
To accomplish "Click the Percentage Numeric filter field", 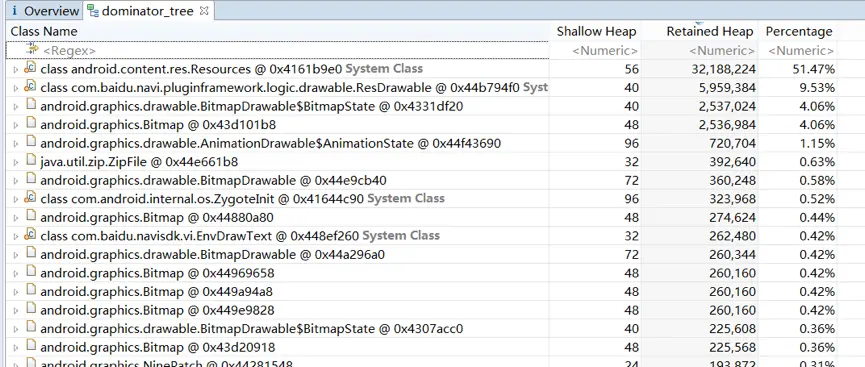I will (x=801, y=51).
